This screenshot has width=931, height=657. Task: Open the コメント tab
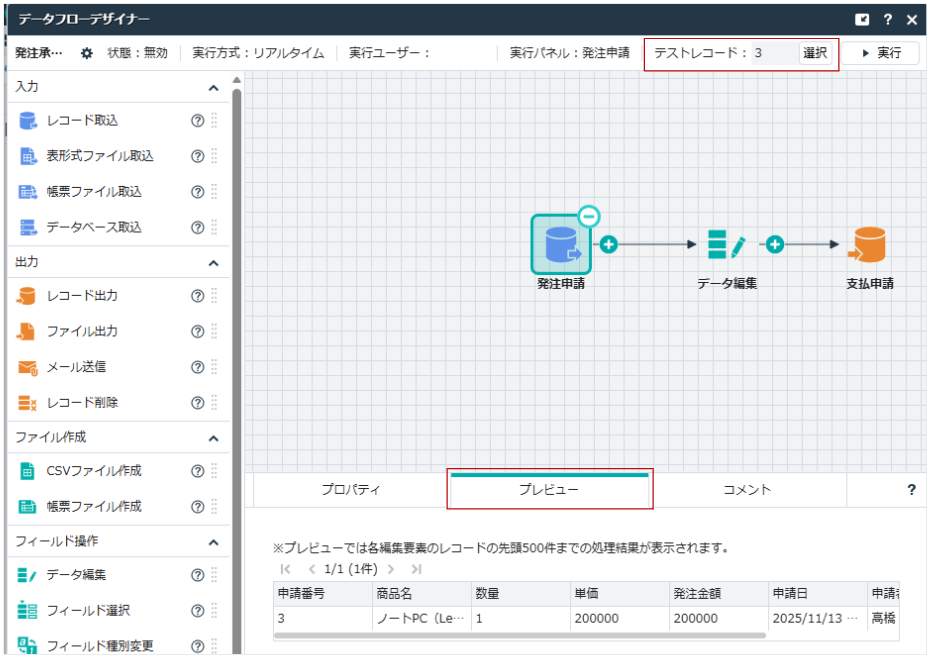747,490
